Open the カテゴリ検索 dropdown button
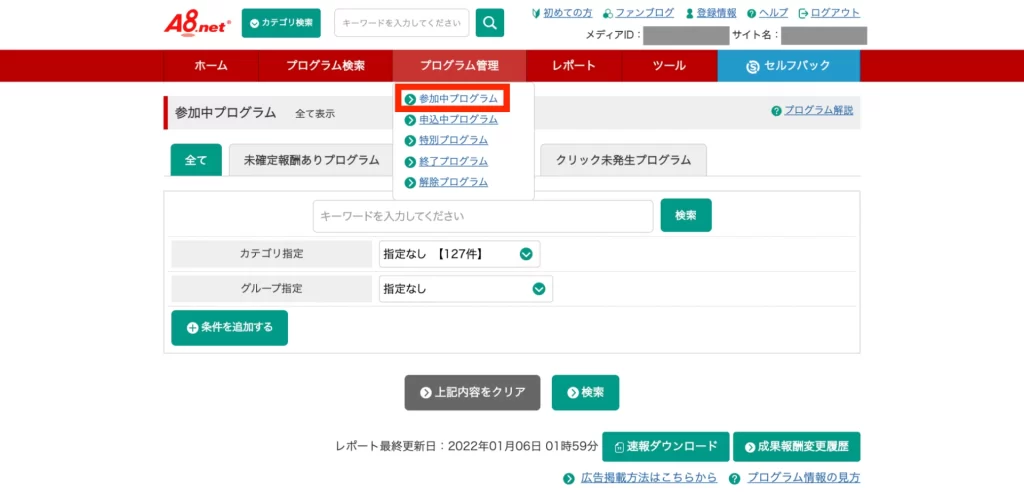 pyautogui.click(x=281, y=23)
